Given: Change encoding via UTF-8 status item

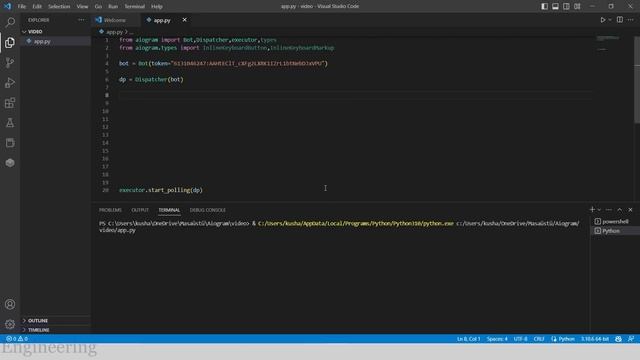Looking at the screenshot, I should coord(520,339).
